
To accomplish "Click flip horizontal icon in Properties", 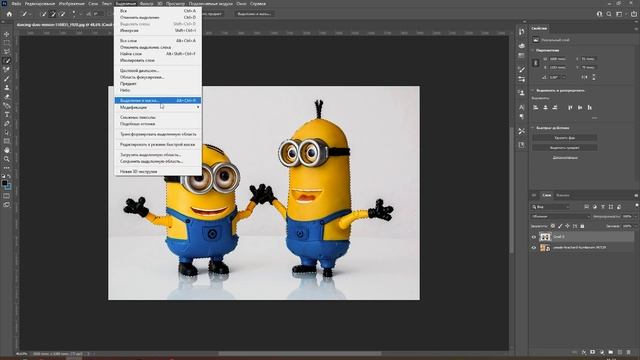I will (584, 77).
